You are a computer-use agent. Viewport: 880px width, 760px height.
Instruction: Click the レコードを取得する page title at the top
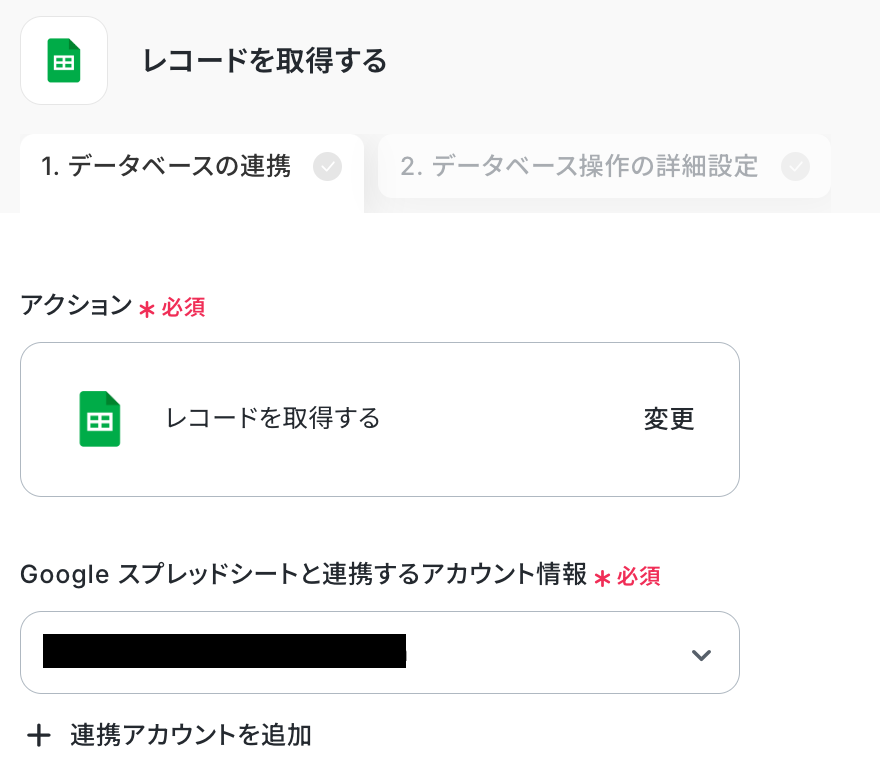pyautogui.click(x=265, y=61)
